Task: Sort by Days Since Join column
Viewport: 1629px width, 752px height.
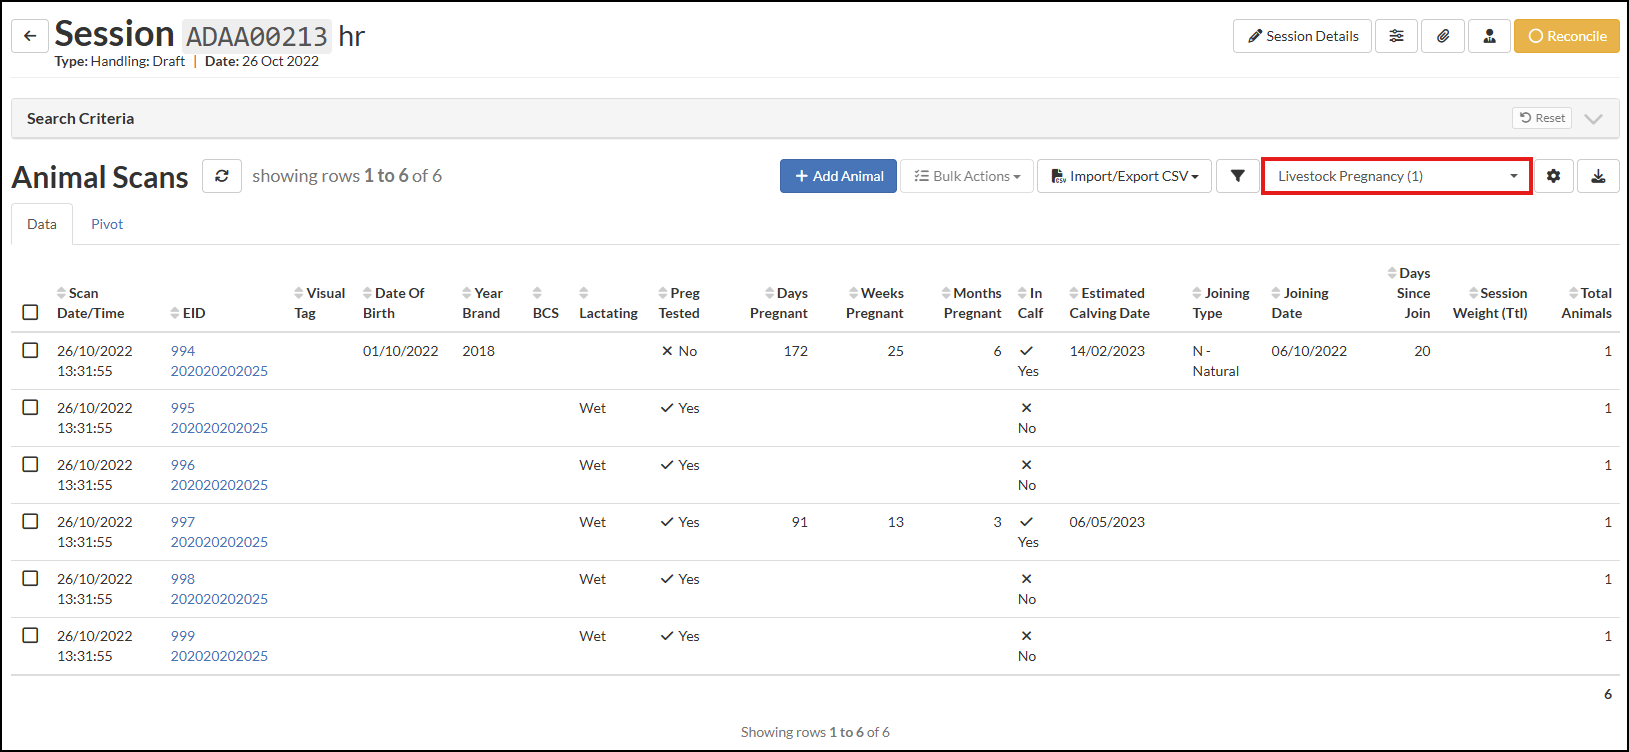Action: 1409,293
